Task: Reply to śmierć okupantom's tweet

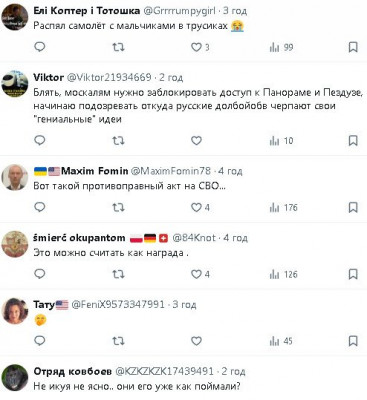Action: point(40,274)
